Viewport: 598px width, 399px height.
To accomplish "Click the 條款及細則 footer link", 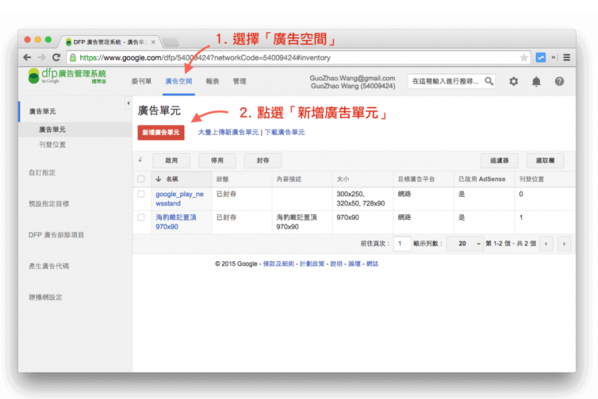I will pyautogui.click(x=278, y=264).
